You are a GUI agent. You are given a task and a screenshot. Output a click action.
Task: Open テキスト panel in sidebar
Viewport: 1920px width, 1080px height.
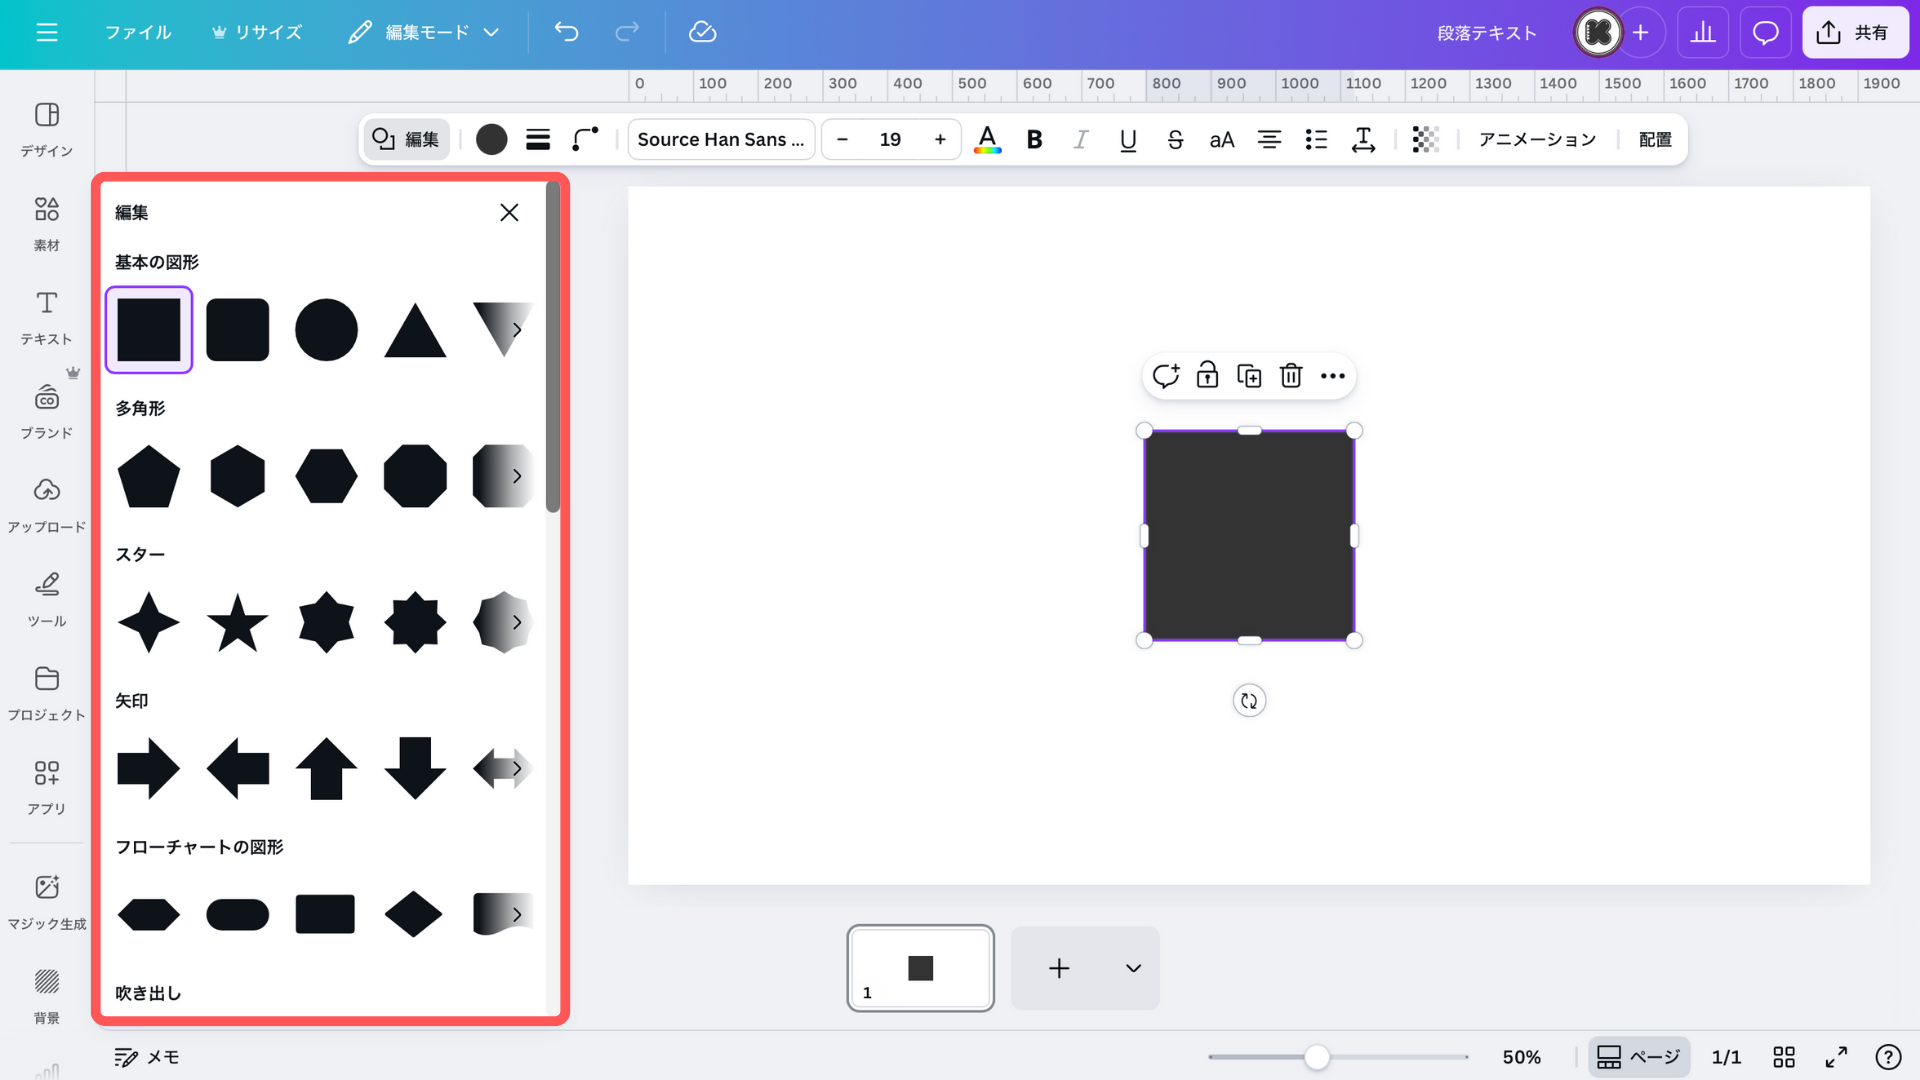click(x=47, y=318)
